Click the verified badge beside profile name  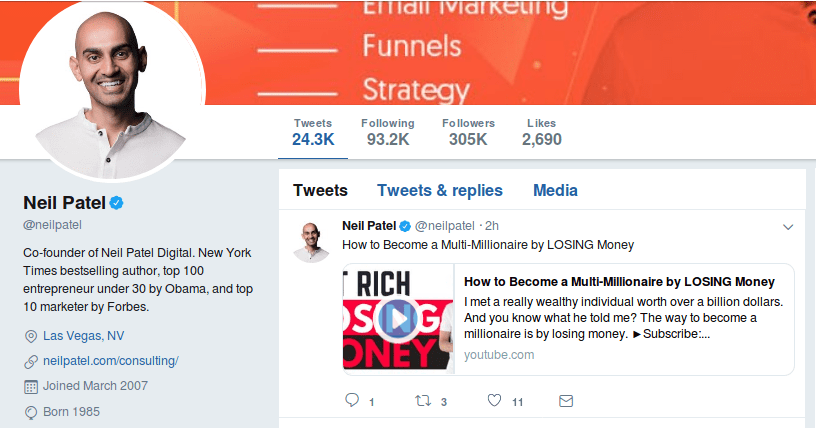[x=117, y=204]
